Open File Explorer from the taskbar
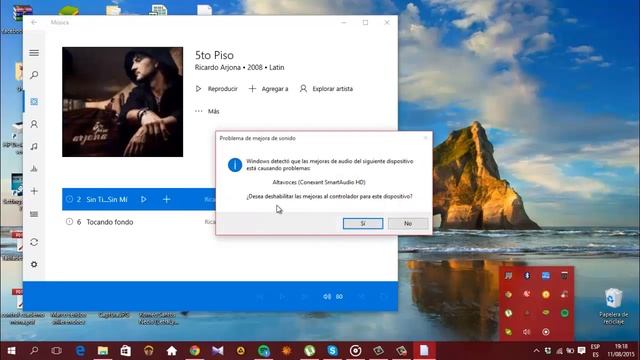Image resolution: width=640 pixels, height=360 pixels. [x=103, y=351]
